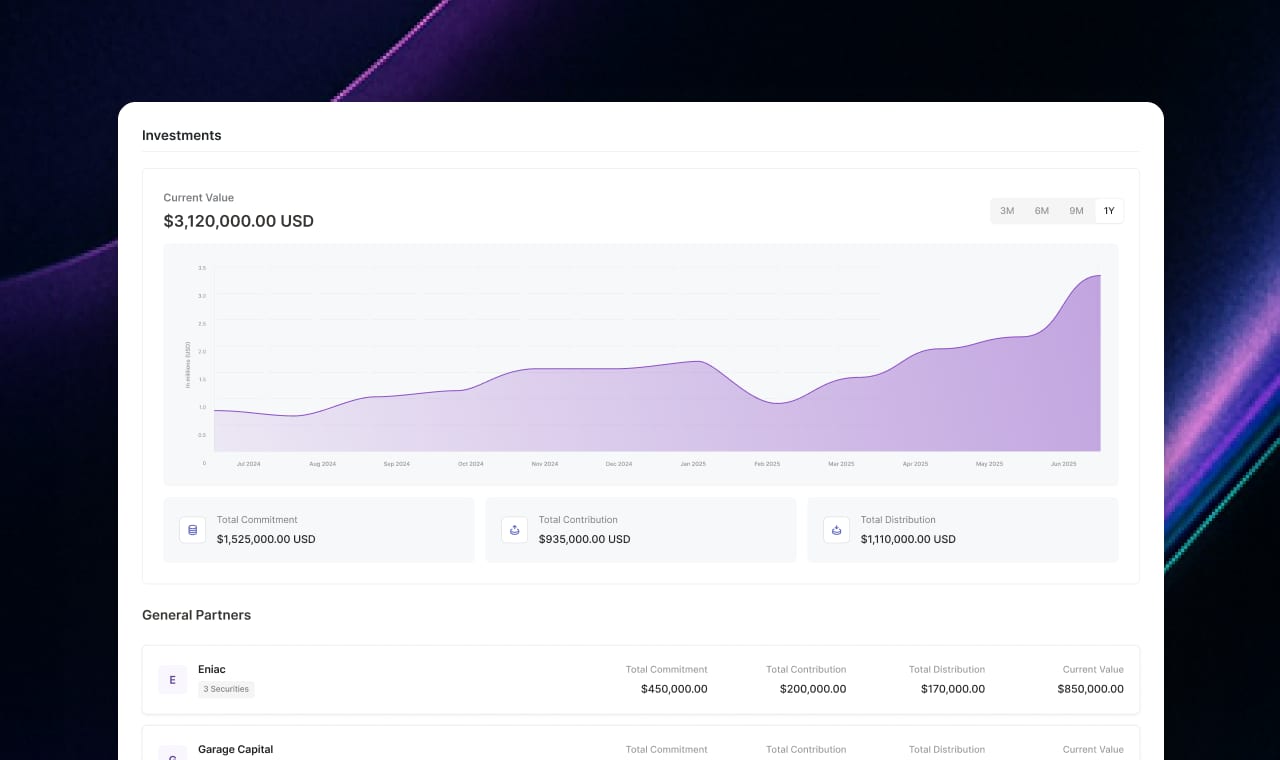Click the $1,110,000.00 USD total distribution amount
This screenshot has height=760, width=1280.
pos(908,539)
